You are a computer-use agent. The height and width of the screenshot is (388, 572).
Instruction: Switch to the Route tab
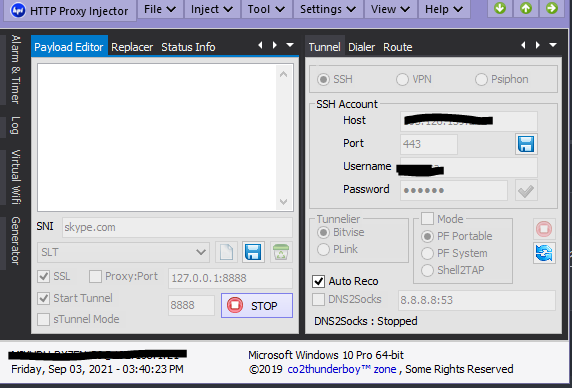coord(398,47)
